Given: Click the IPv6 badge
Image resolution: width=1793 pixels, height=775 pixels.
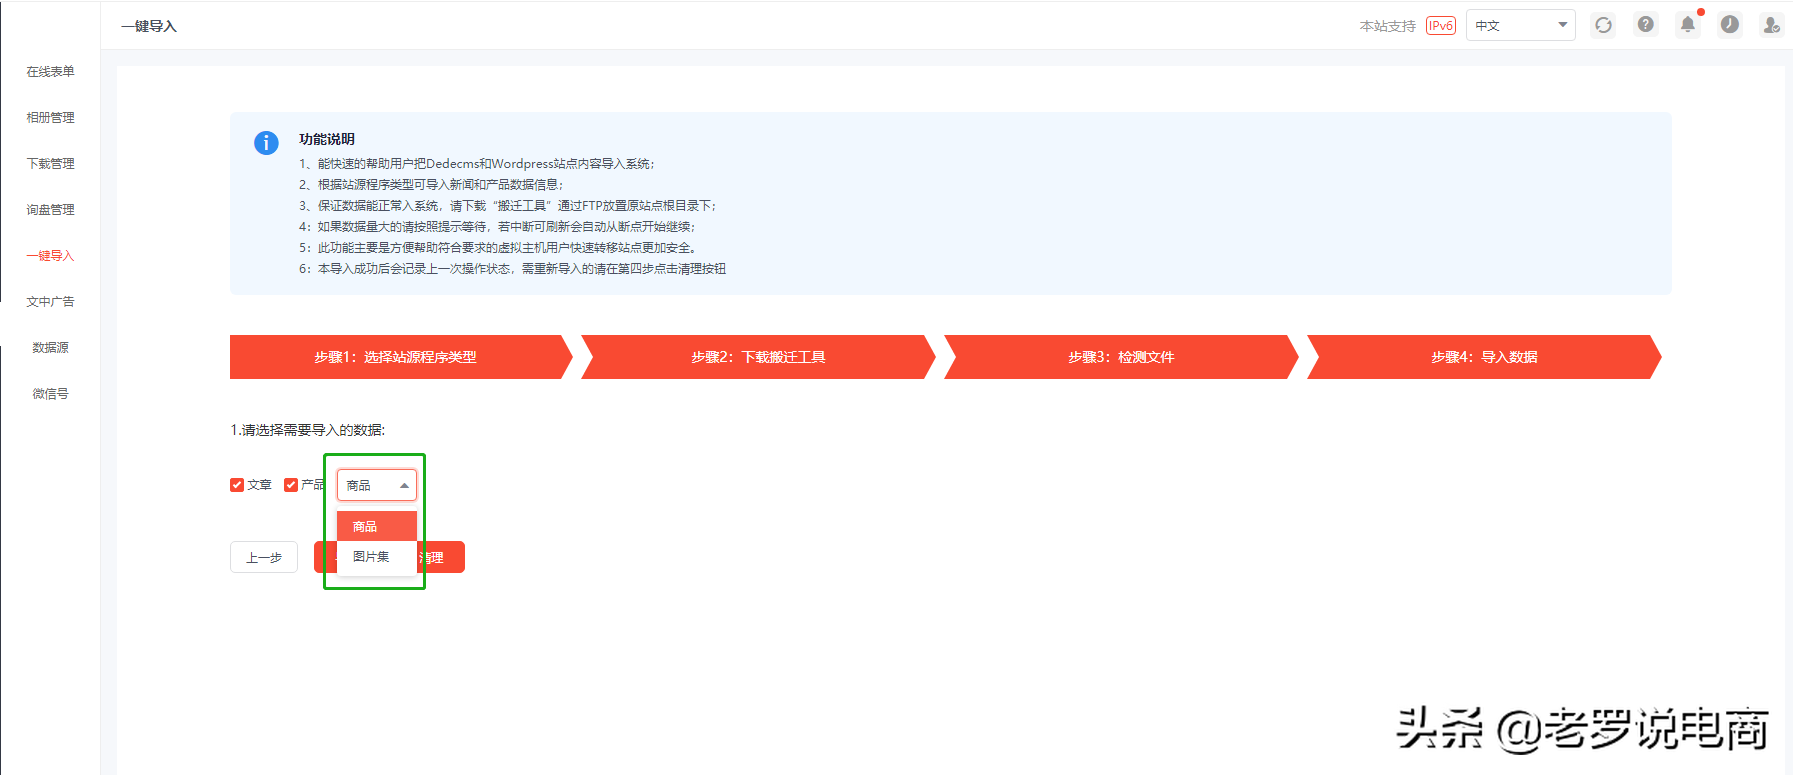Looking at the screenshot, I should coord(1440,26).
